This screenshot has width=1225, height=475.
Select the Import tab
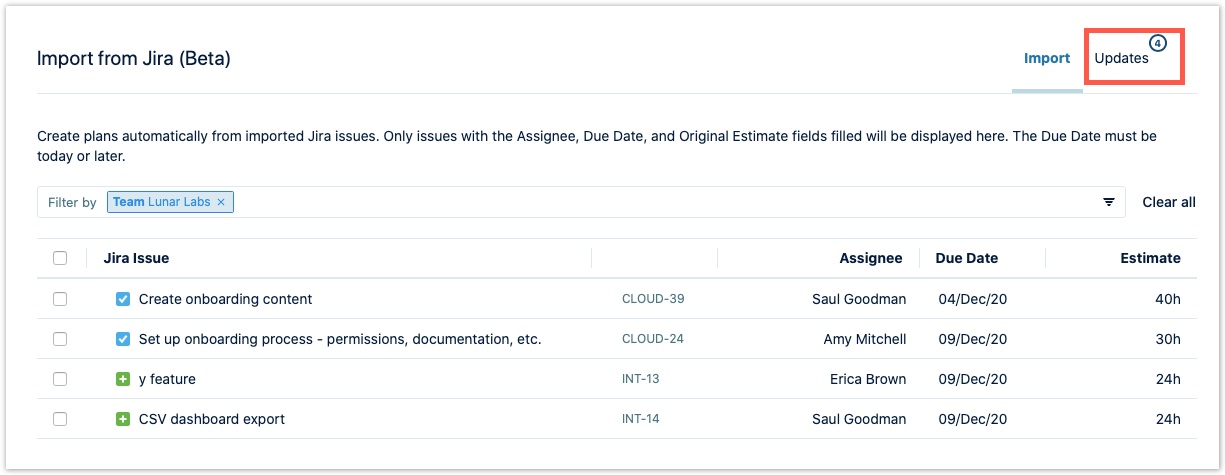tap(1047, 58)
